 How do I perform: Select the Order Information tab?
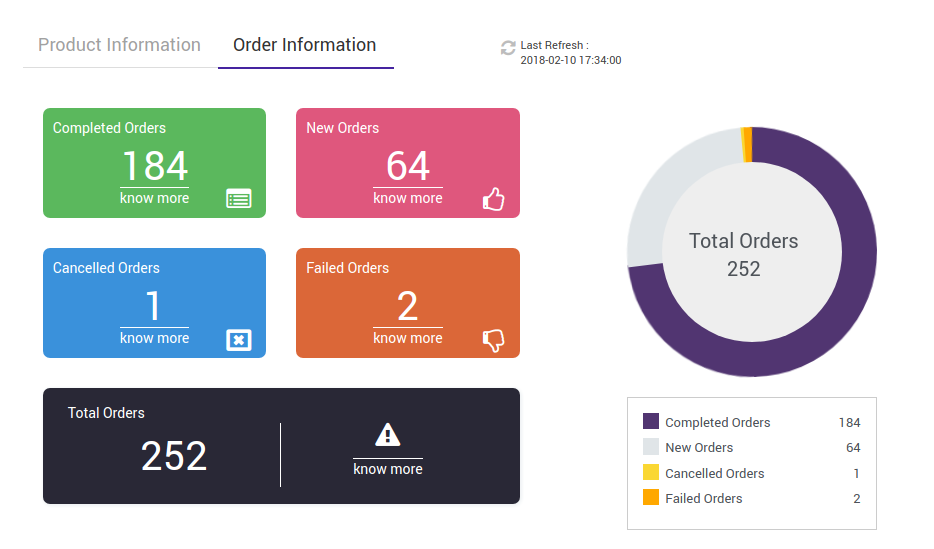[x=305, y=45]
